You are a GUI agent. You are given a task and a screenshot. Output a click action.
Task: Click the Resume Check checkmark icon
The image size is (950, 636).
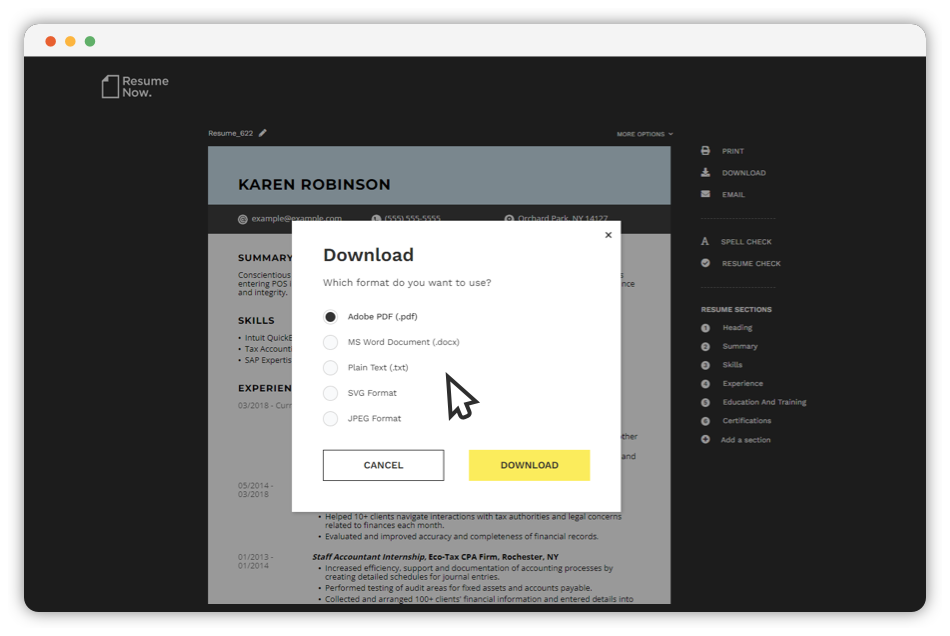coord(706,263)
